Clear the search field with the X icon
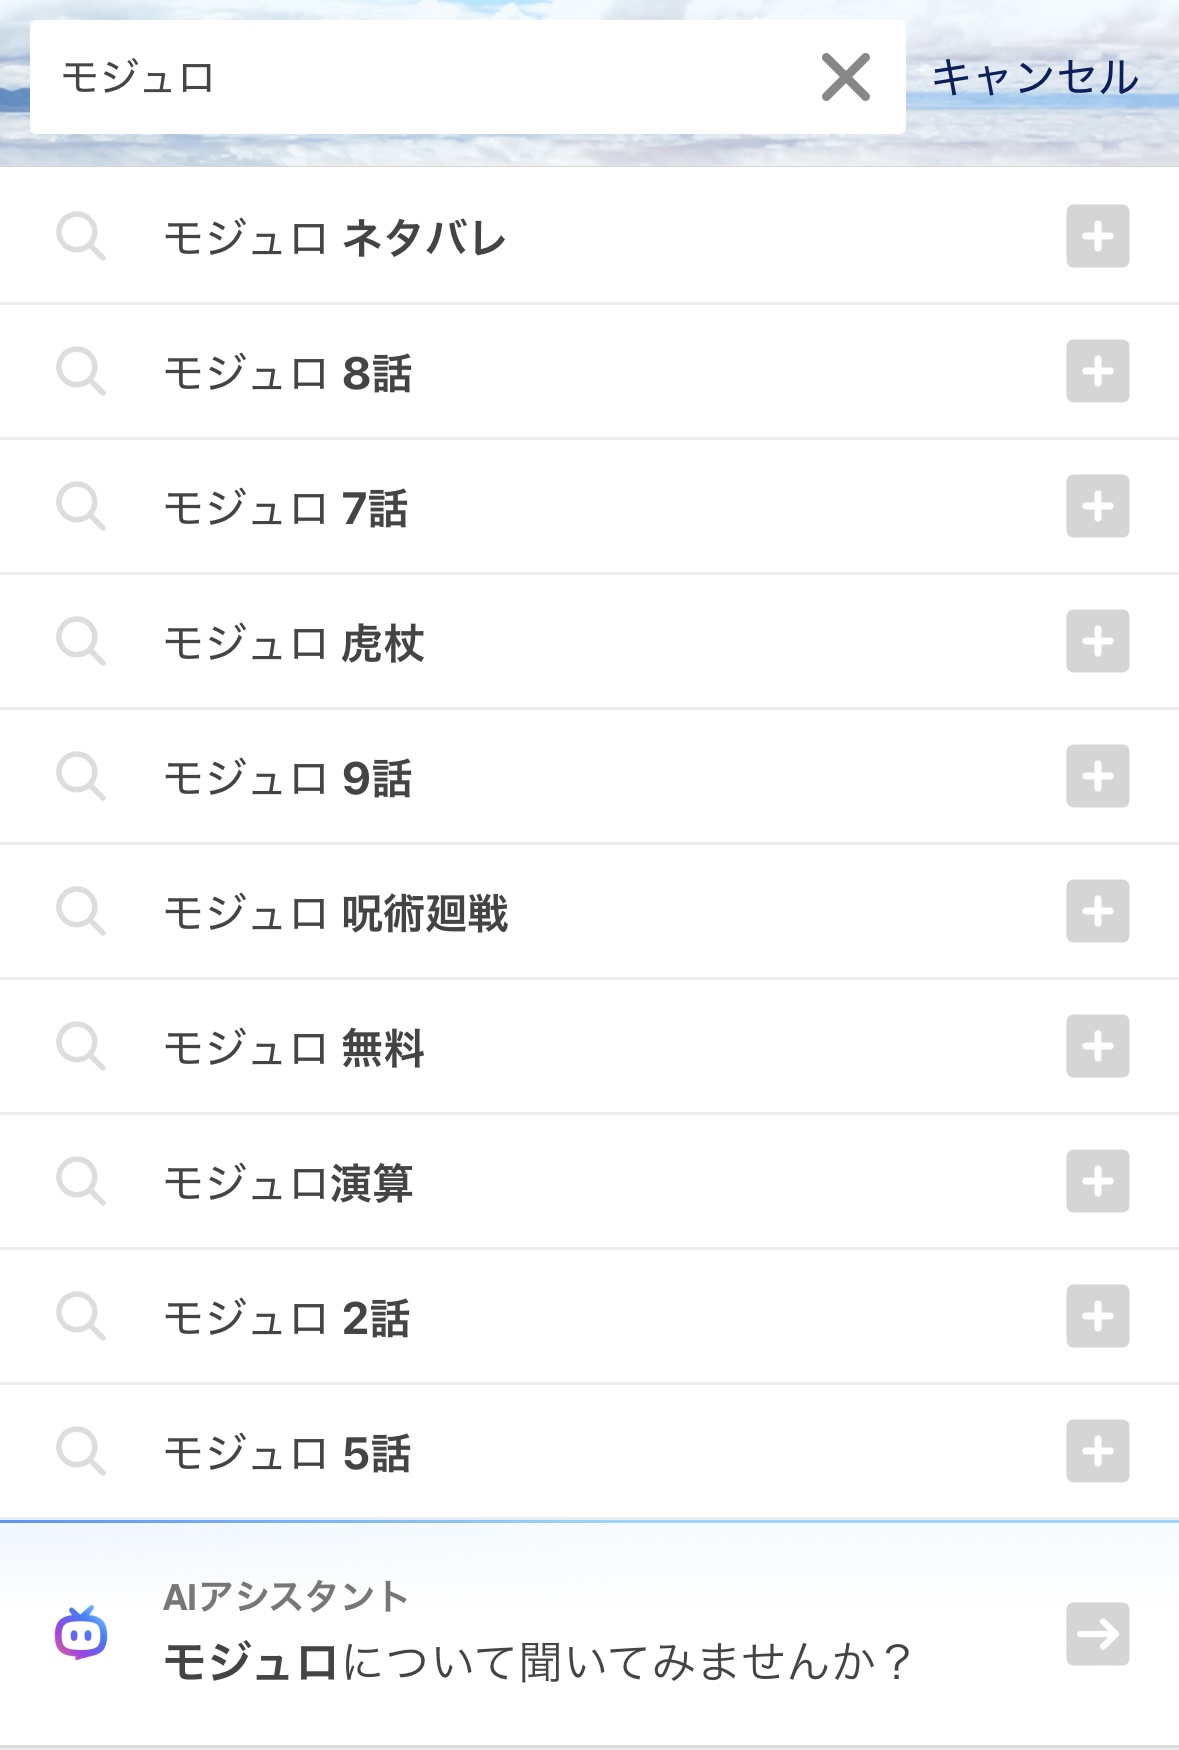 [845, 78]
